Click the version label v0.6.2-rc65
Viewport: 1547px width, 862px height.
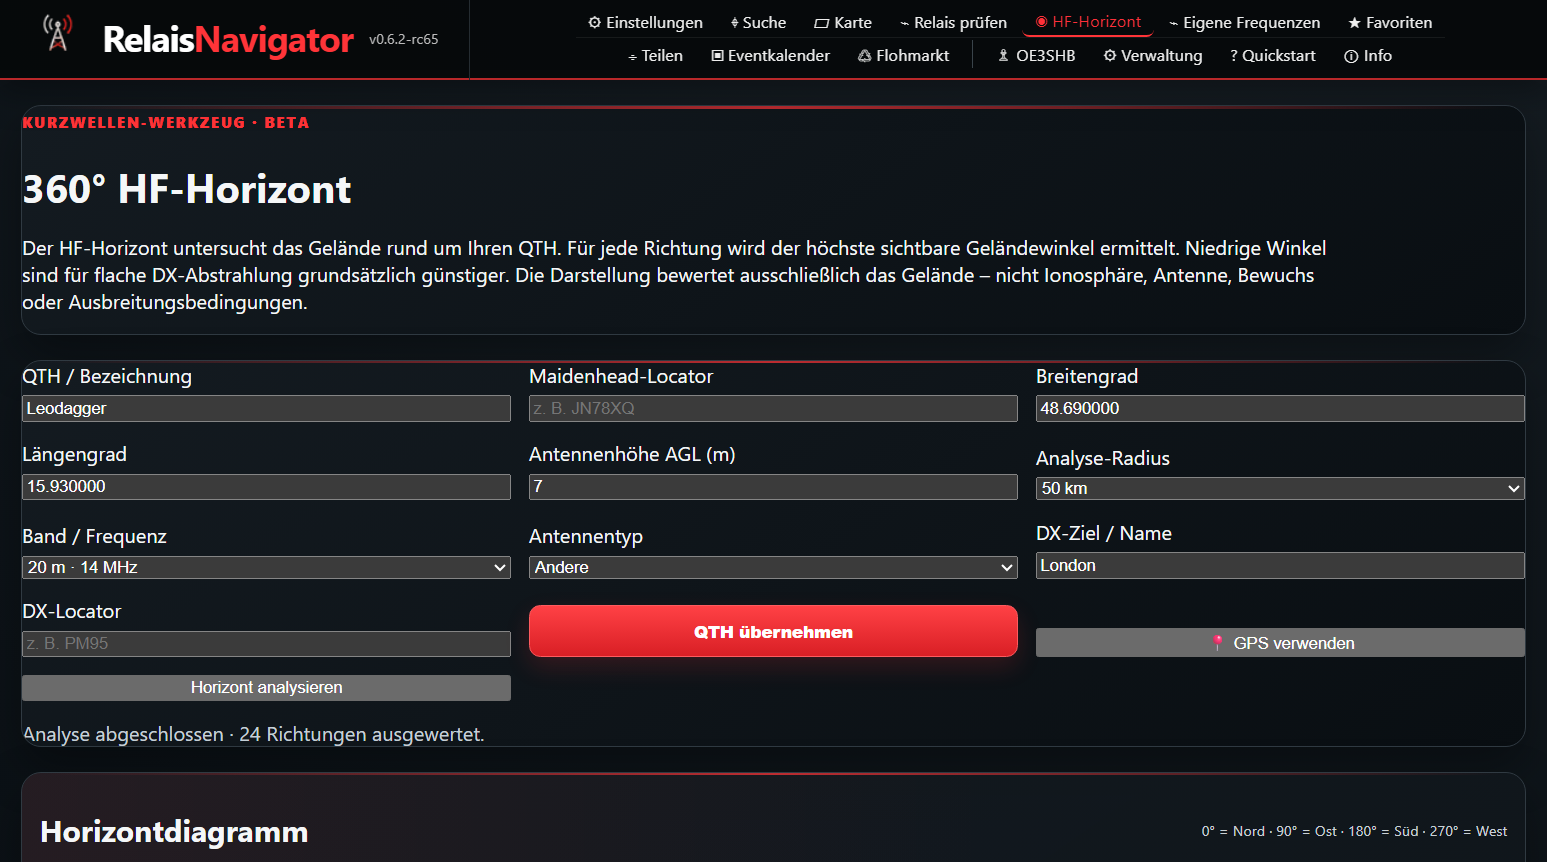click(404, 39)
